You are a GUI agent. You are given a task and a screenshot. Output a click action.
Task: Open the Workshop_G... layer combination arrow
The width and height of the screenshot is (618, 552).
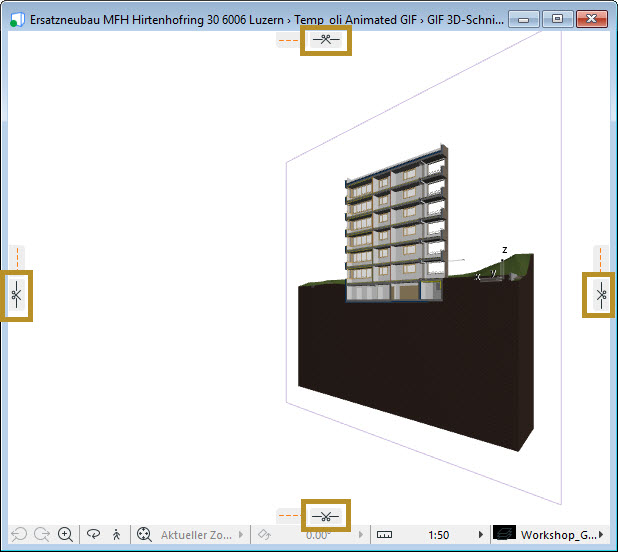pos(601,535)
